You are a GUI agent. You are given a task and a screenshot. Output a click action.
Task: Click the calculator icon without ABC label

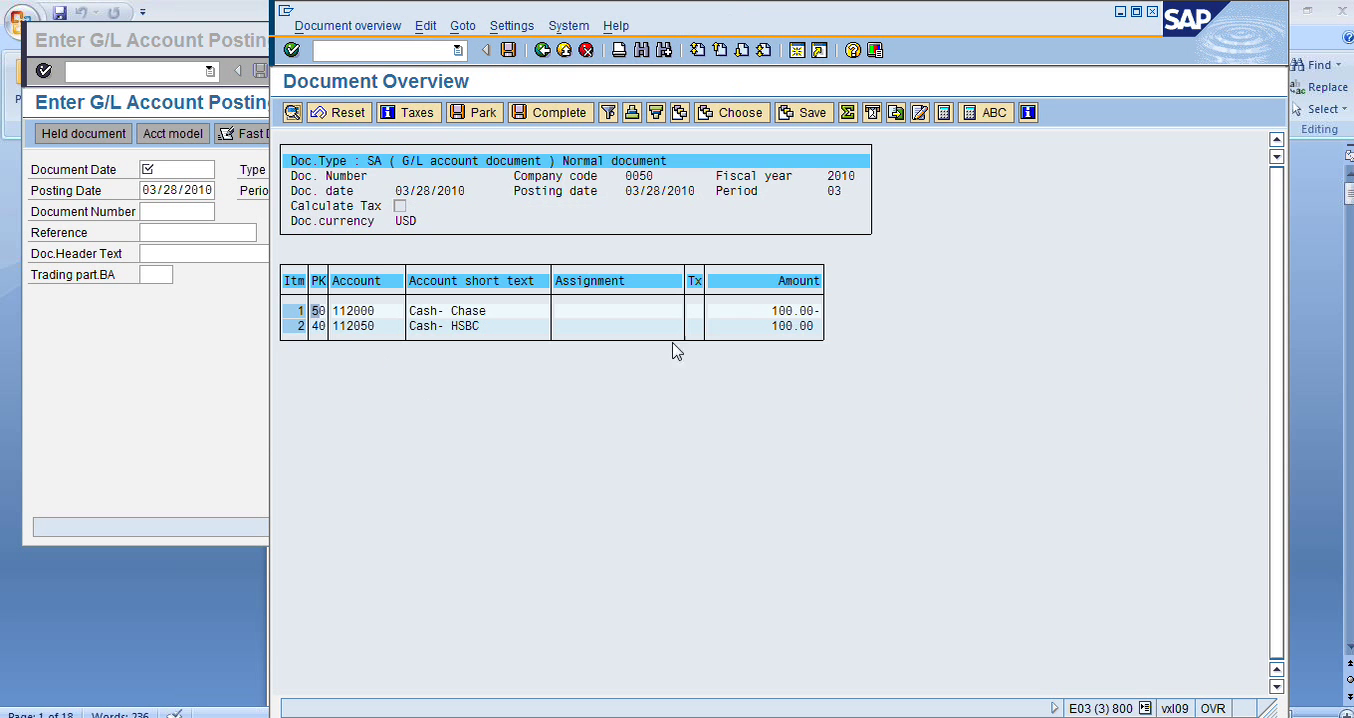point(944,113)
